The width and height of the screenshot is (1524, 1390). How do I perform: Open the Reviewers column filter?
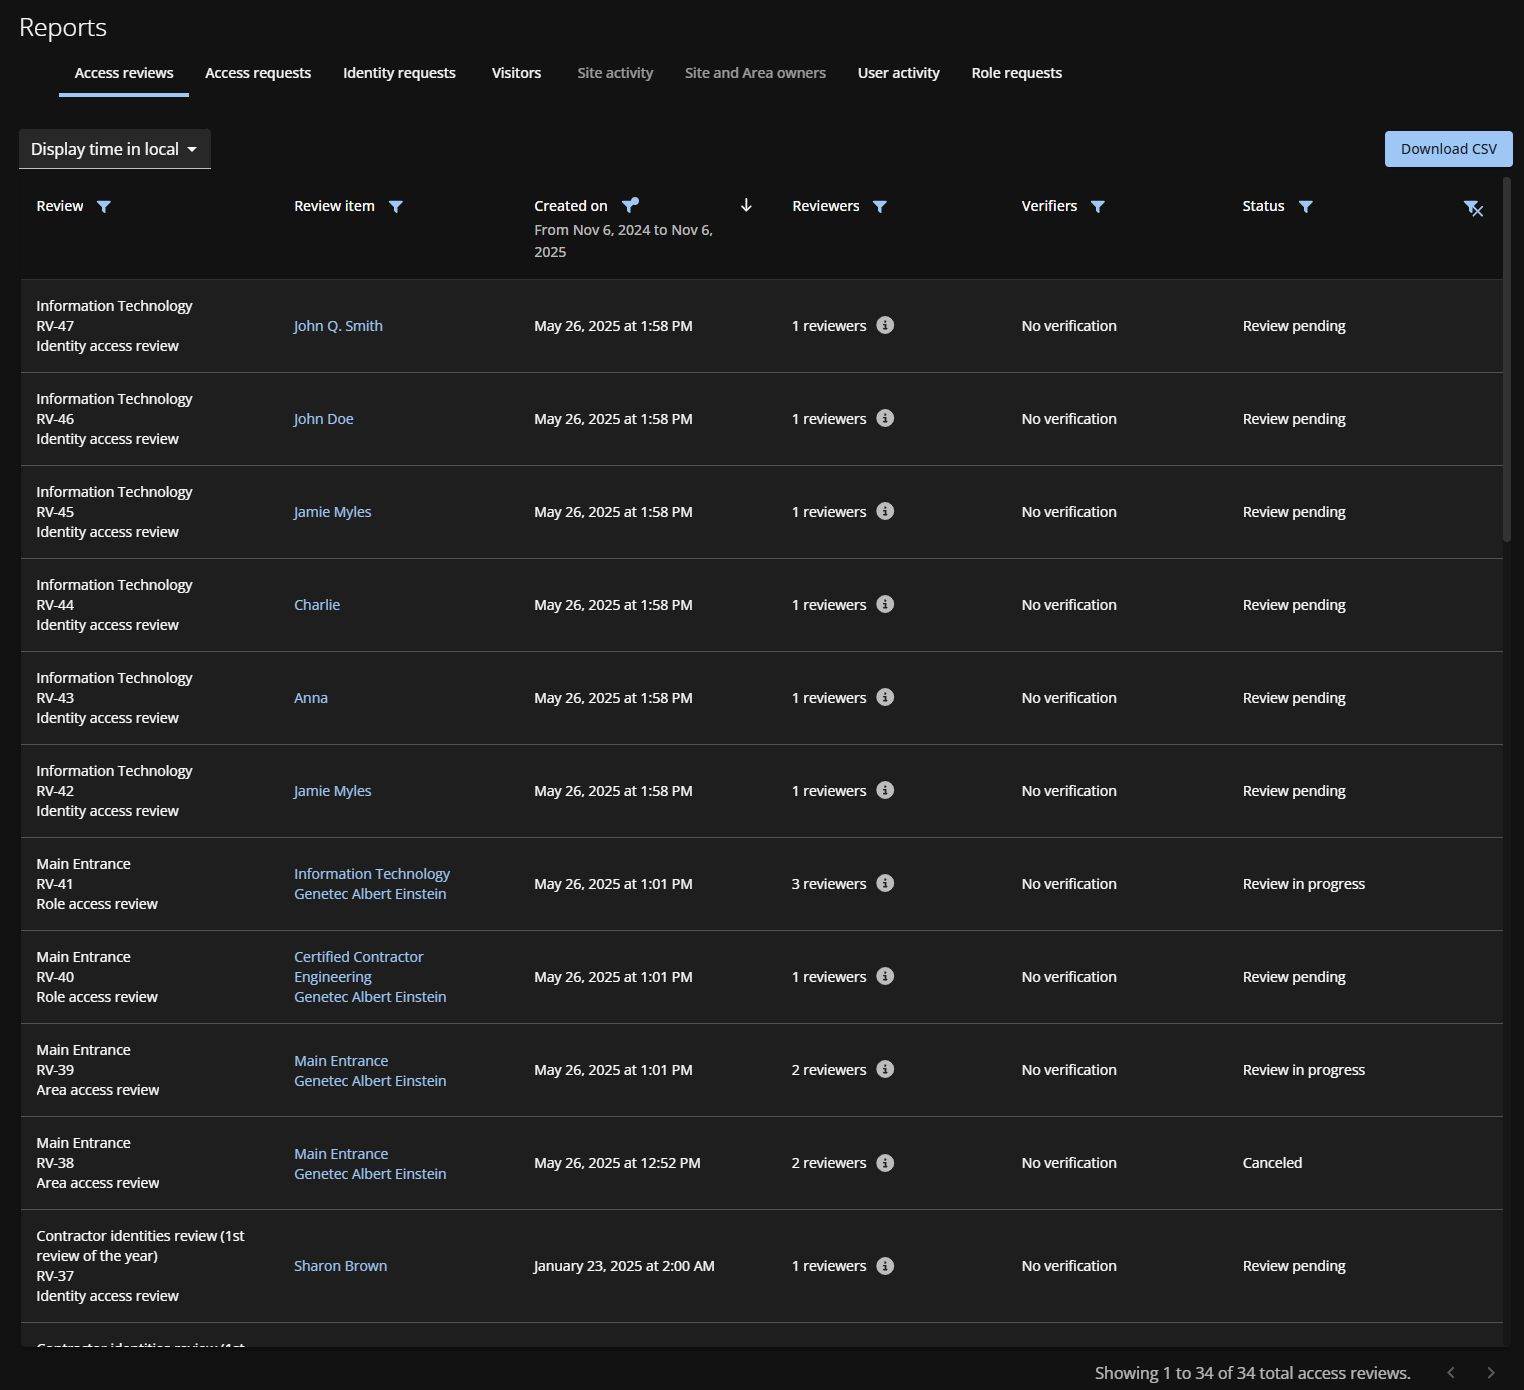[880, 207]
